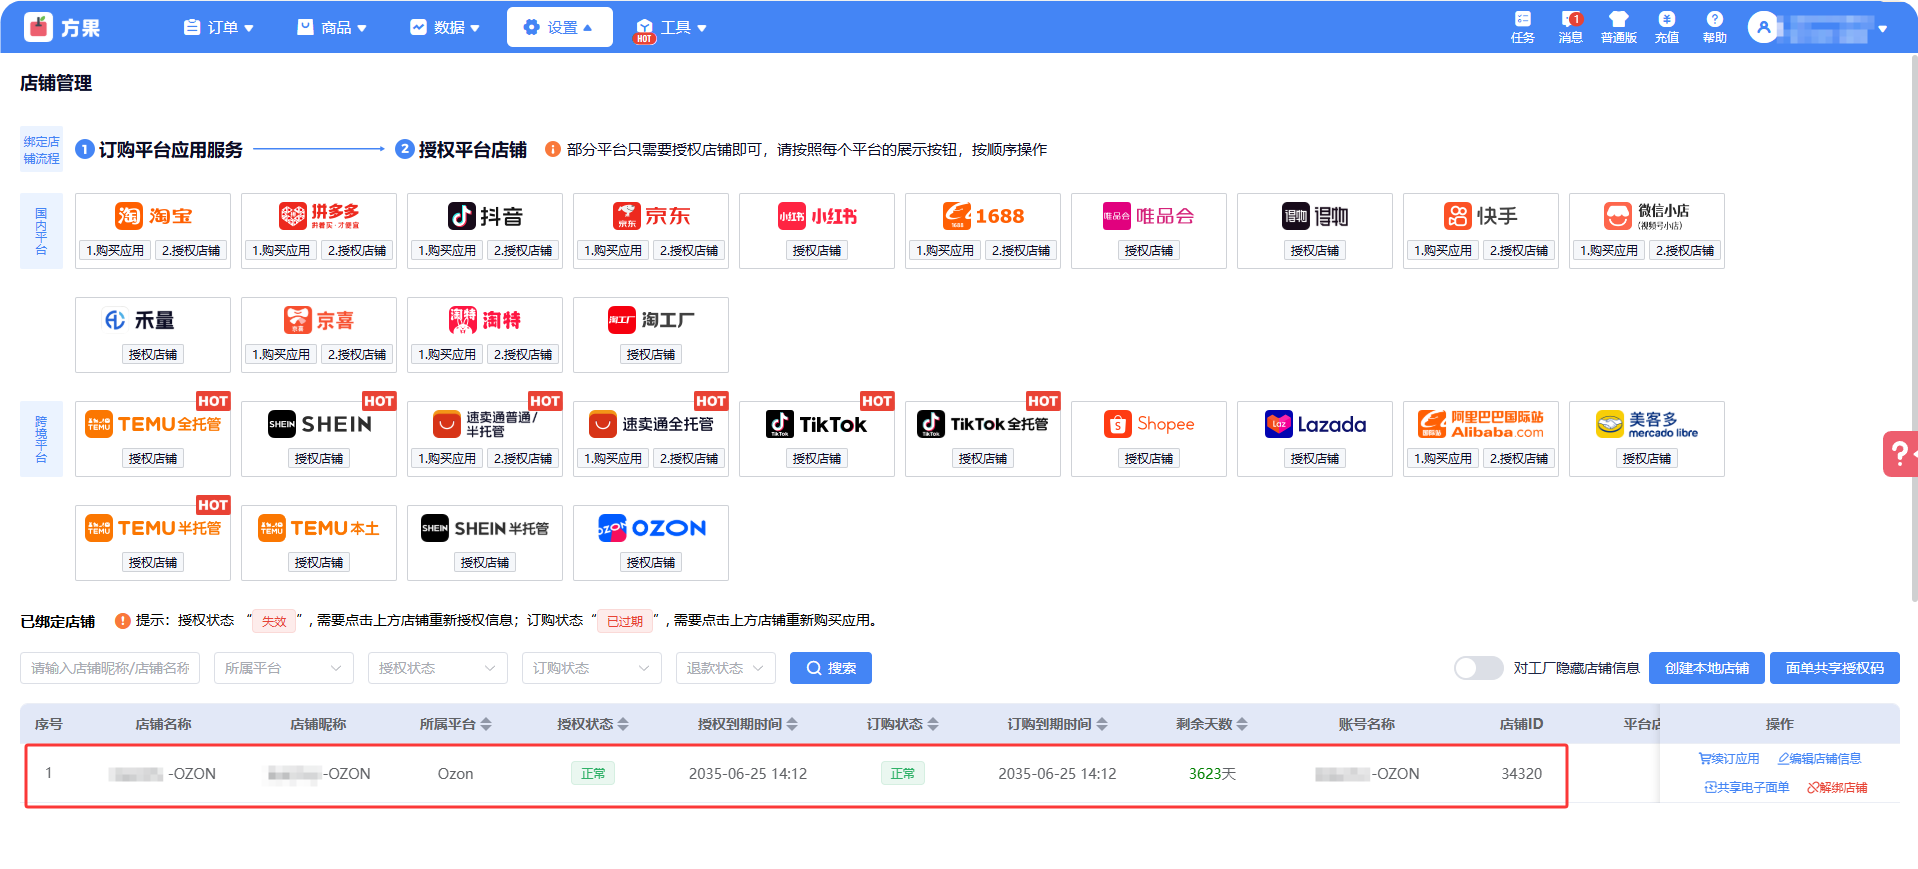Viewport: 1918px width, 869px height.
Task: Open the 退款状态 dropdown filter
Action: [x=725, y=668]
